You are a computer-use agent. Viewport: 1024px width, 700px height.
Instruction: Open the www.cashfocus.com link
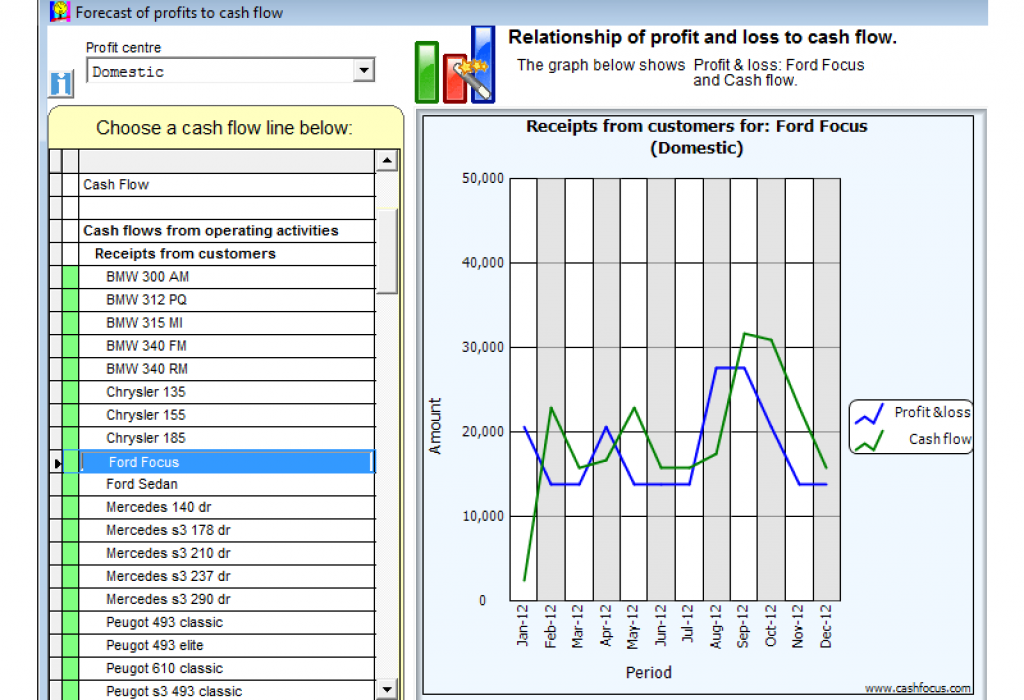[918, 688]
